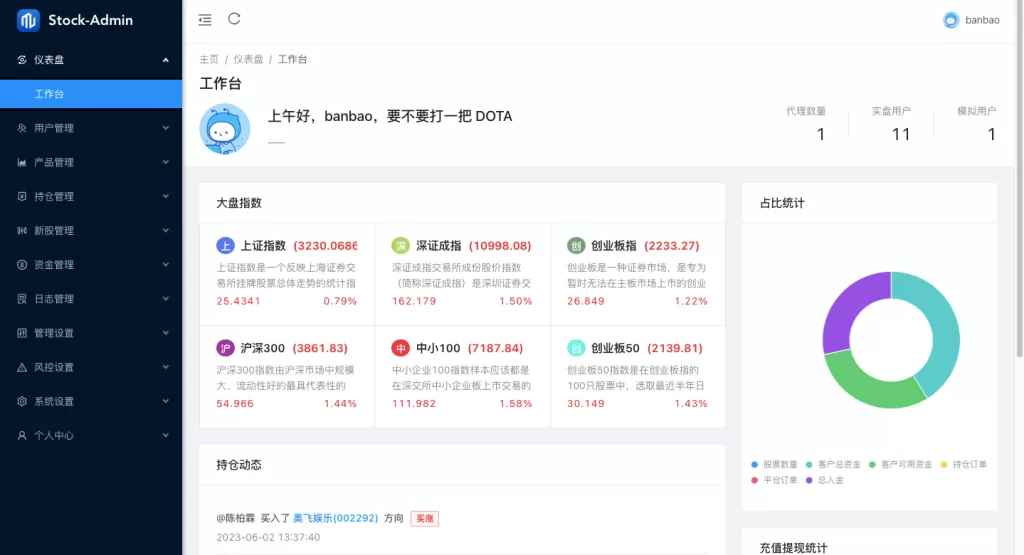
Task: Click the green 深 badge of 深证成指
Action: click(400, 246)
